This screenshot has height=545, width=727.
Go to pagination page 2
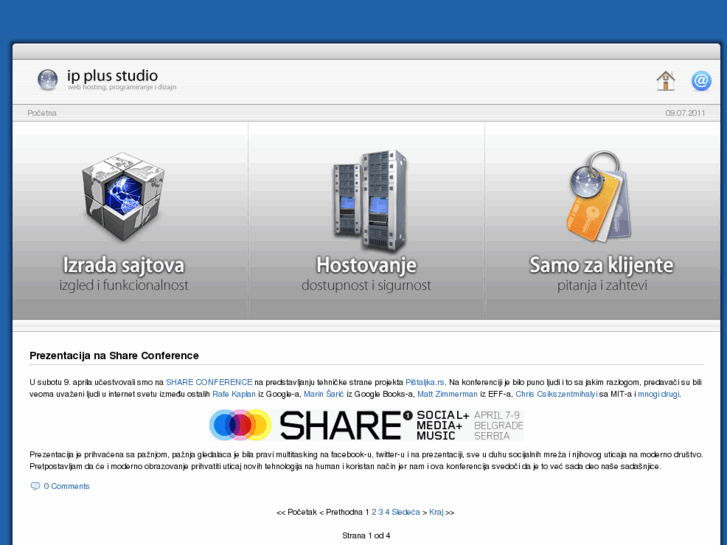click(x=374, y=512)
